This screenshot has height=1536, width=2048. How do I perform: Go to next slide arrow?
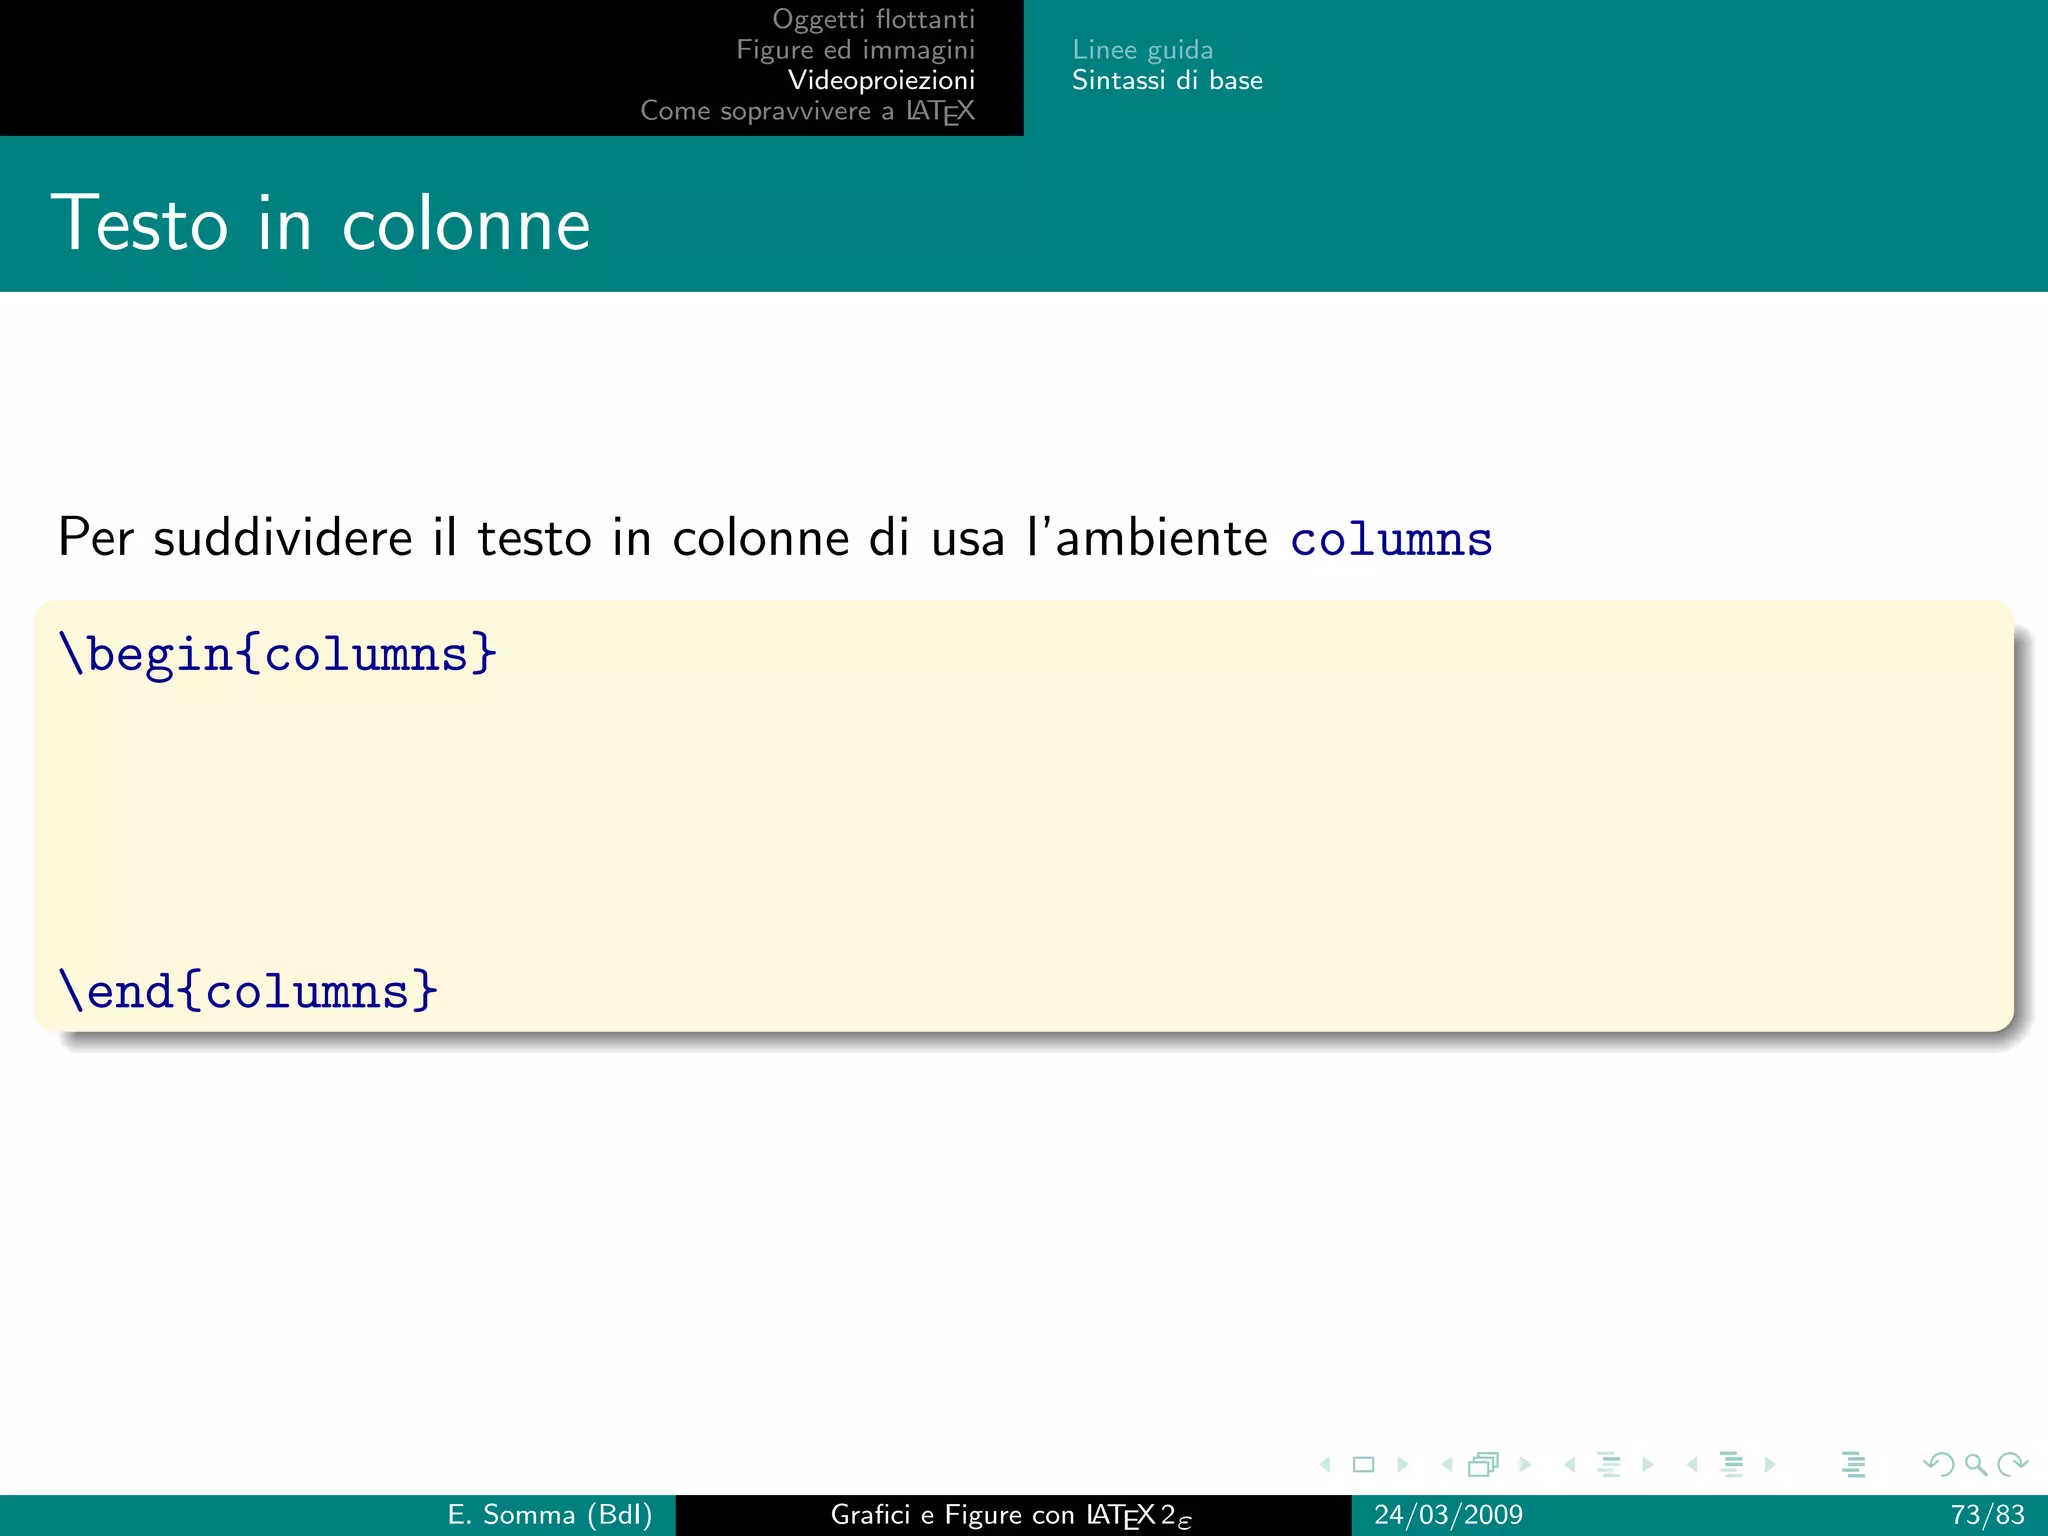(1402, 1464)
